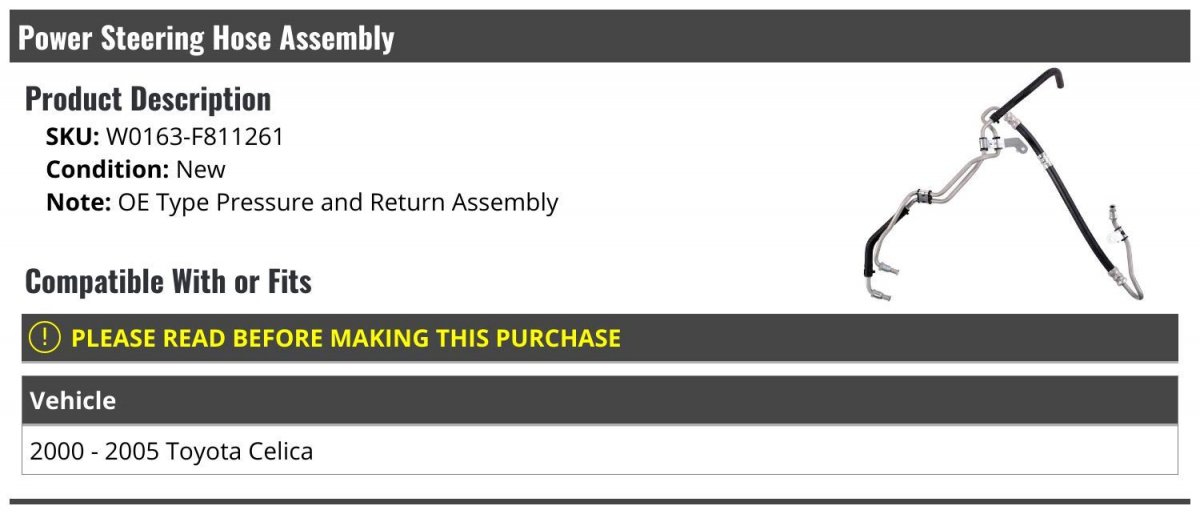Click the SKU label

73,137
